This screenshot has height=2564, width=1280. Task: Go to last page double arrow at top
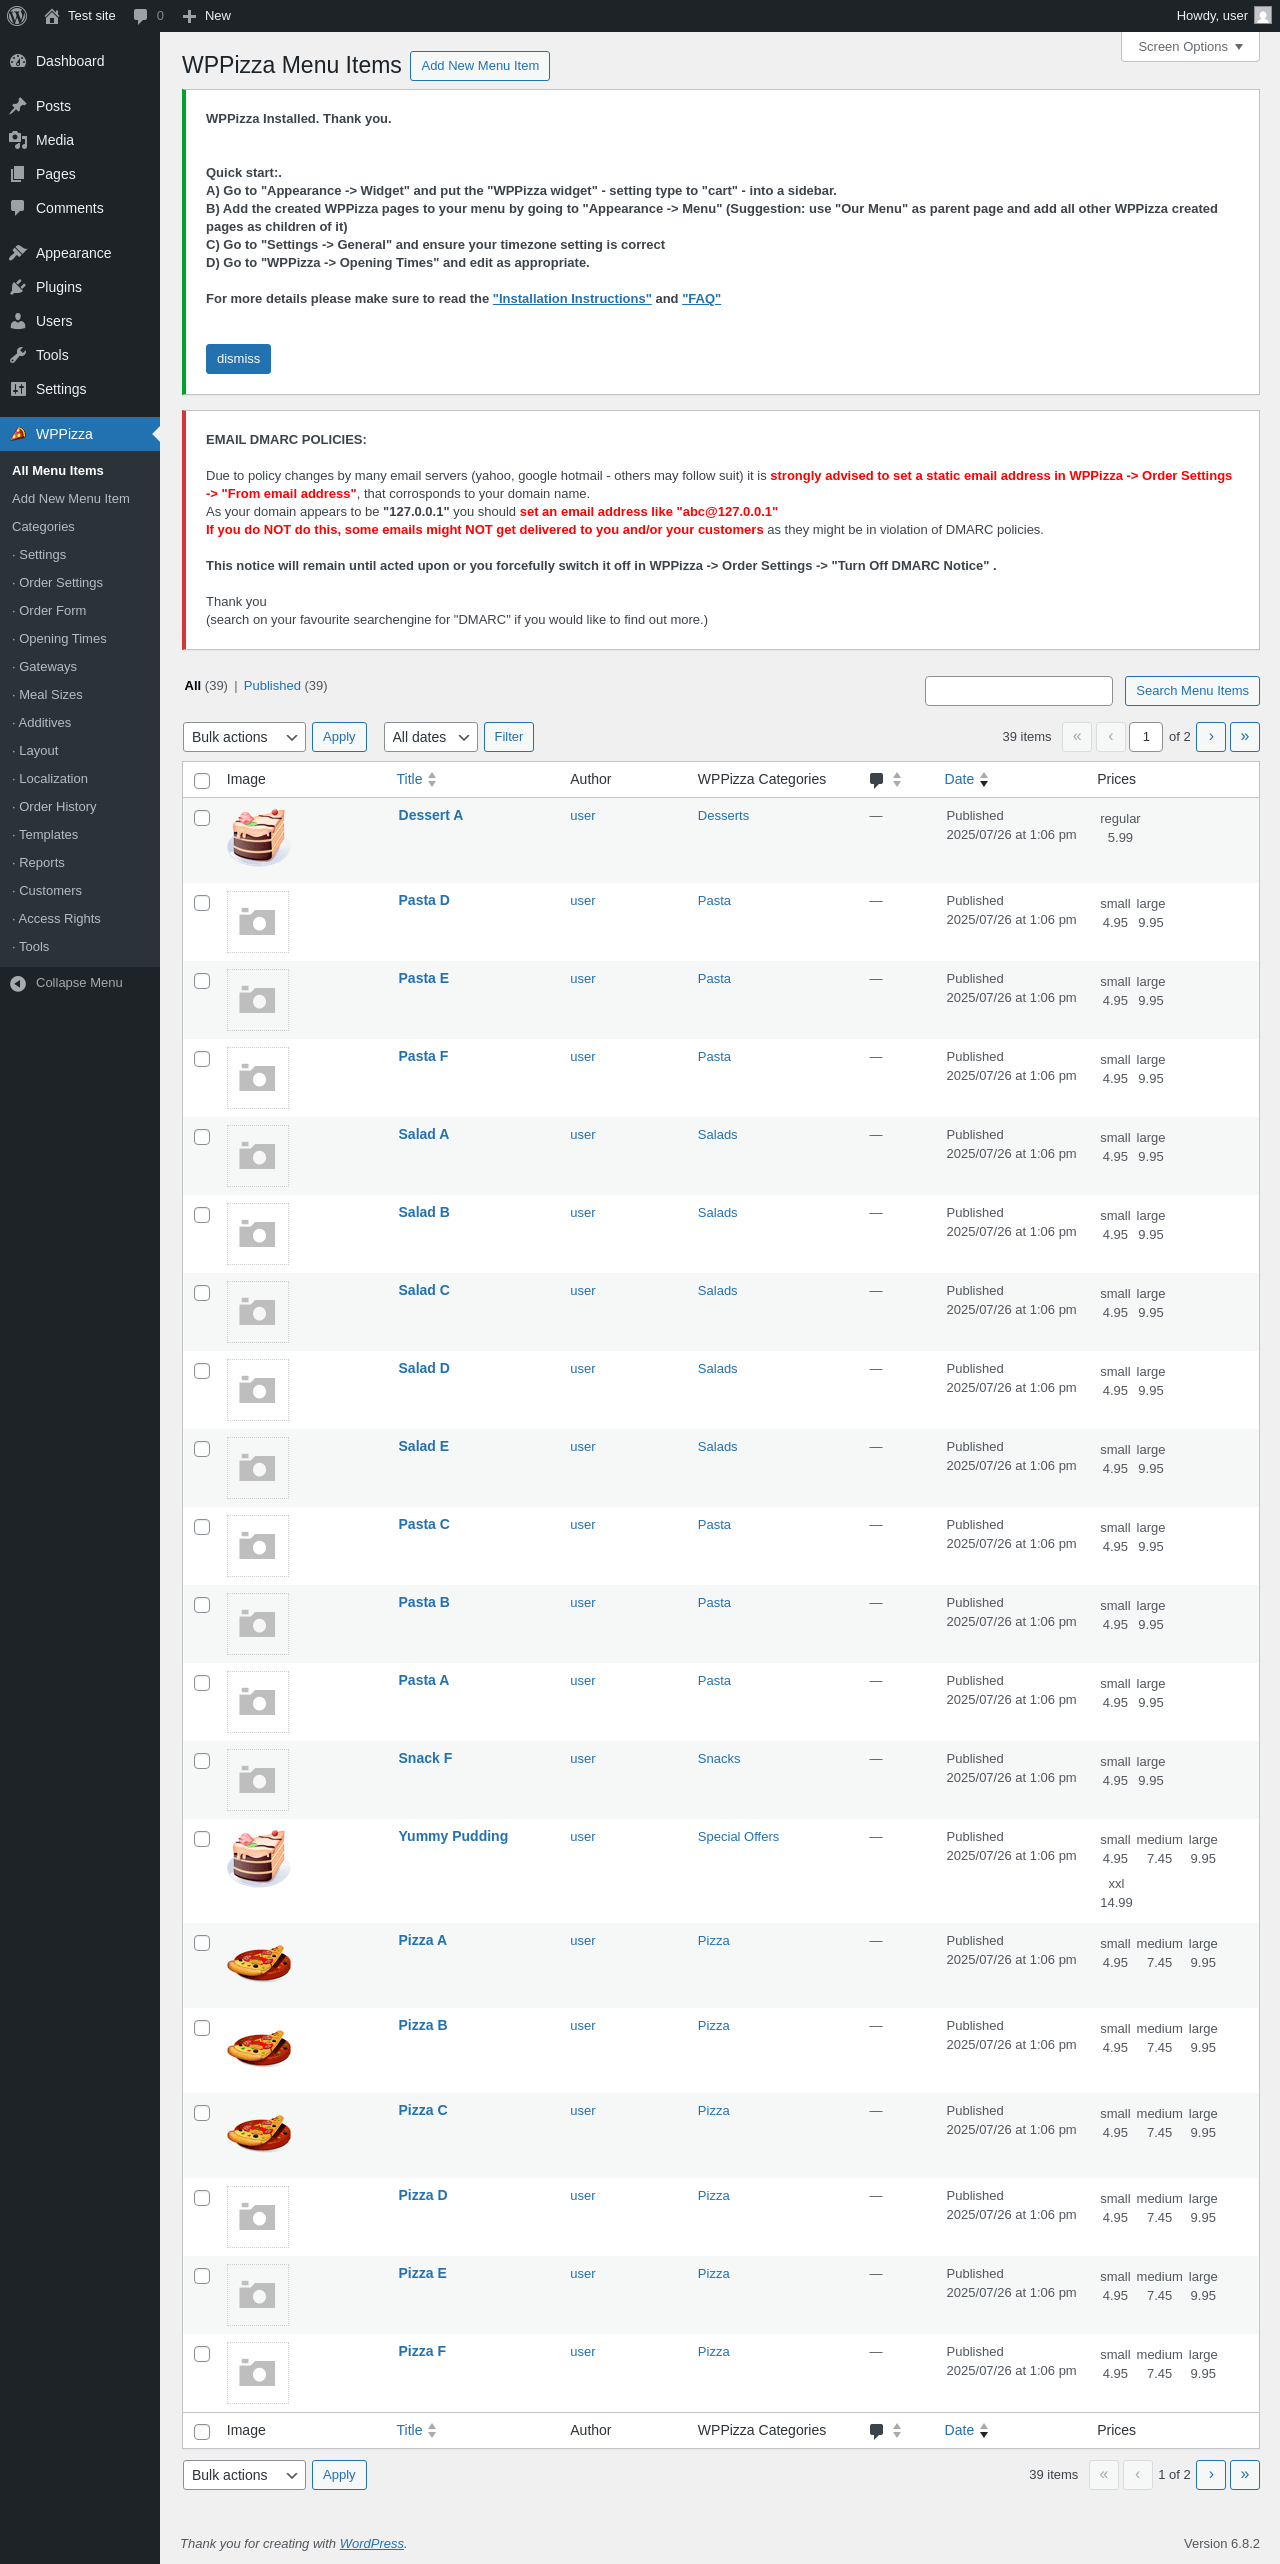click(x=1245, y=737)
